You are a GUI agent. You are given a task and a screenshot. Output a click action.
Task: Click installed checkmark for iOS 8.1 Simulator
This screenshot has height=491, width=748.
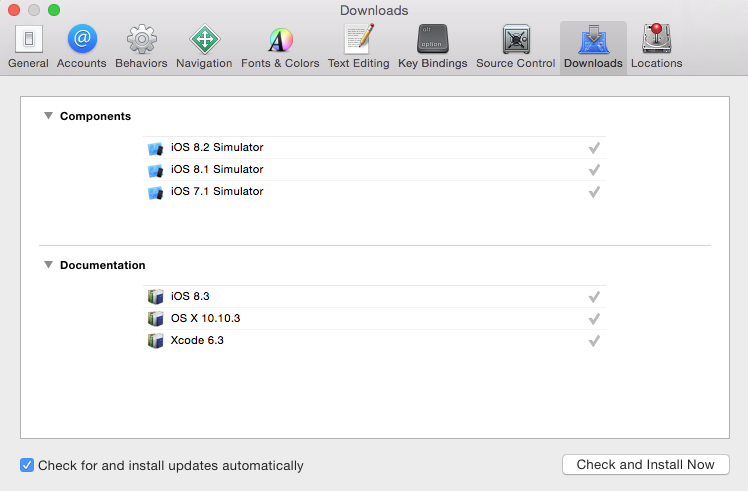pos(594,170)
